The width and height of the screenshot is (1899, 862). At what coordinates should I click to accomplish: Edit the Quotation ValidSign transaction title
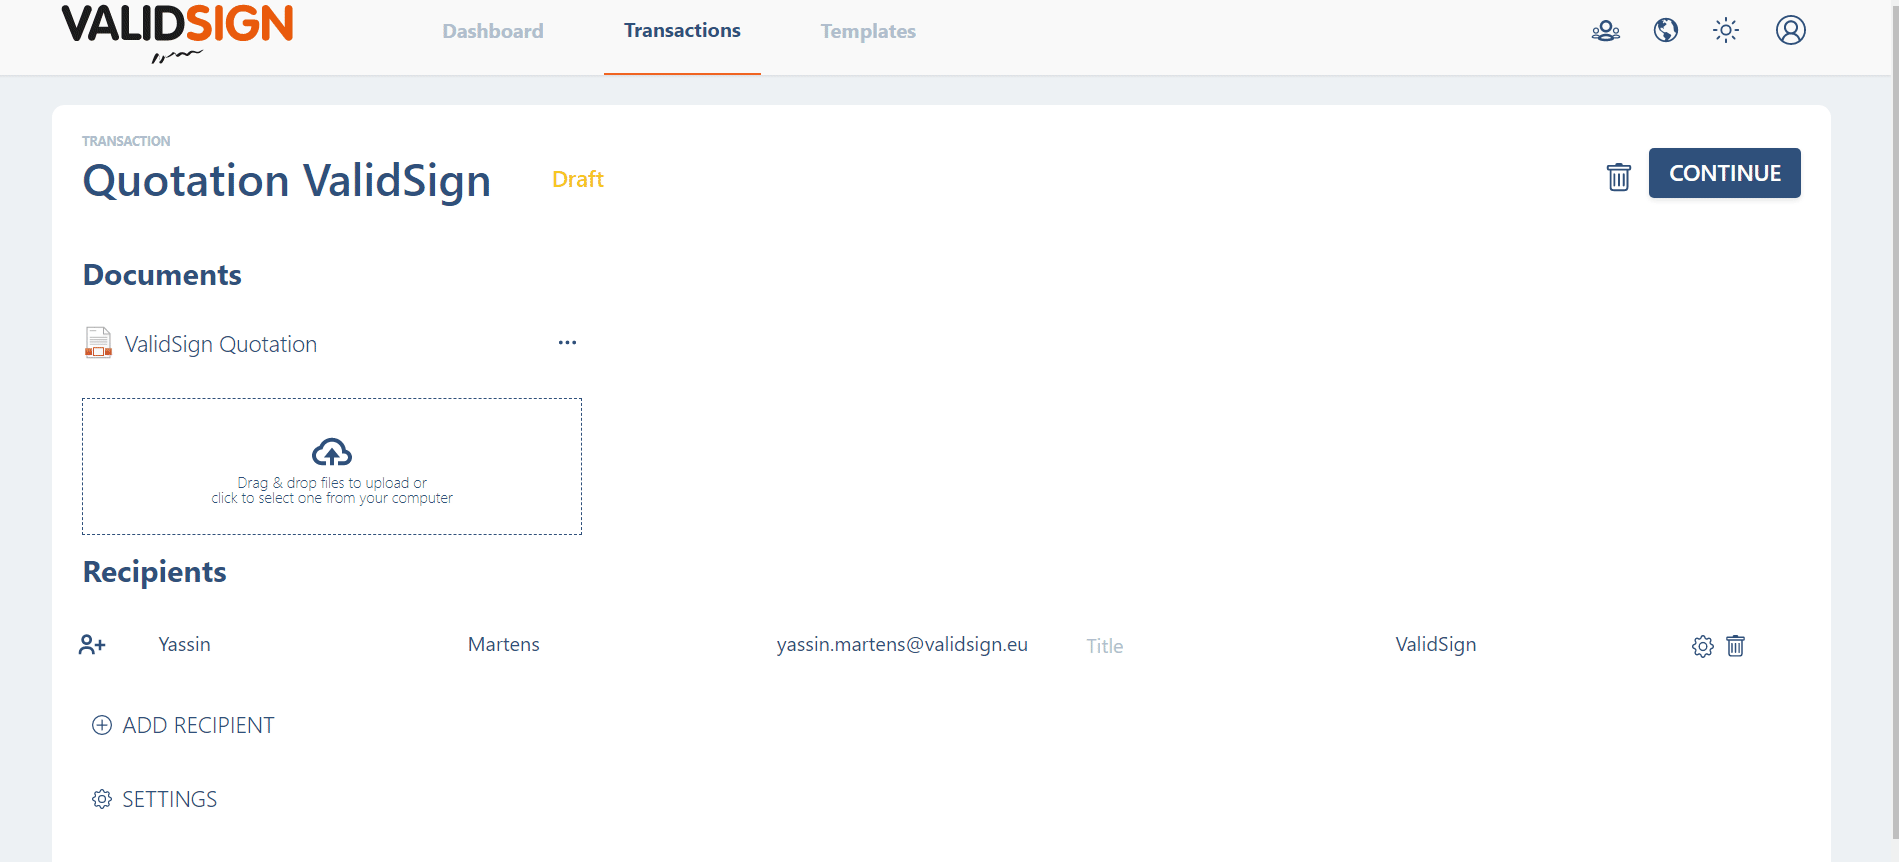point(287,181)
